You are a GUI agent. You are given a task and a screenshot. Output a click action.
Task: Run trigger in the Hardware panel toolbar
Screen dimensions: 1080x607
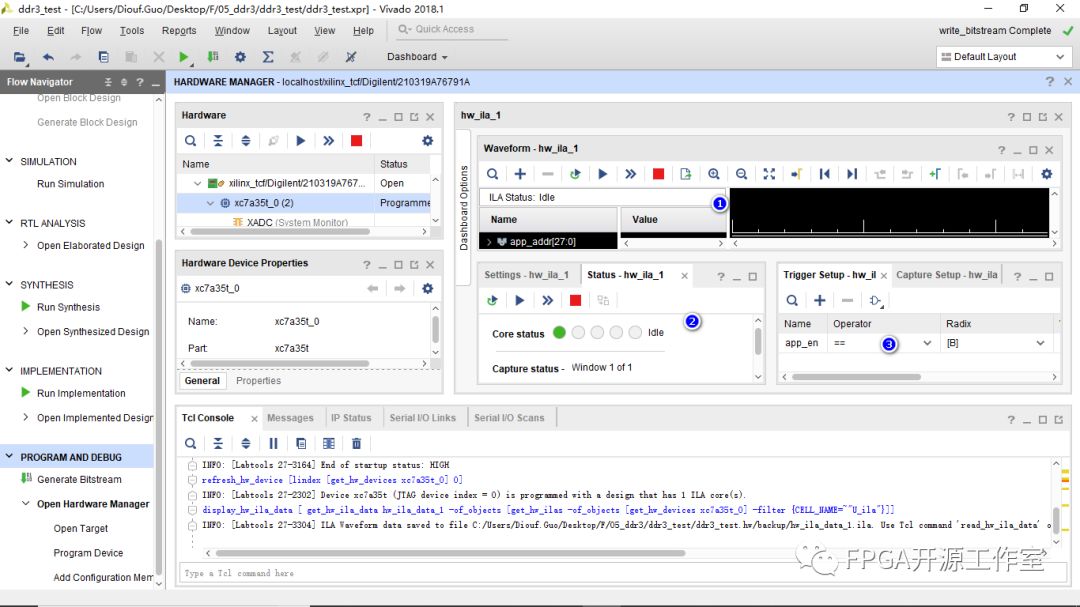[x=300, y=141]
